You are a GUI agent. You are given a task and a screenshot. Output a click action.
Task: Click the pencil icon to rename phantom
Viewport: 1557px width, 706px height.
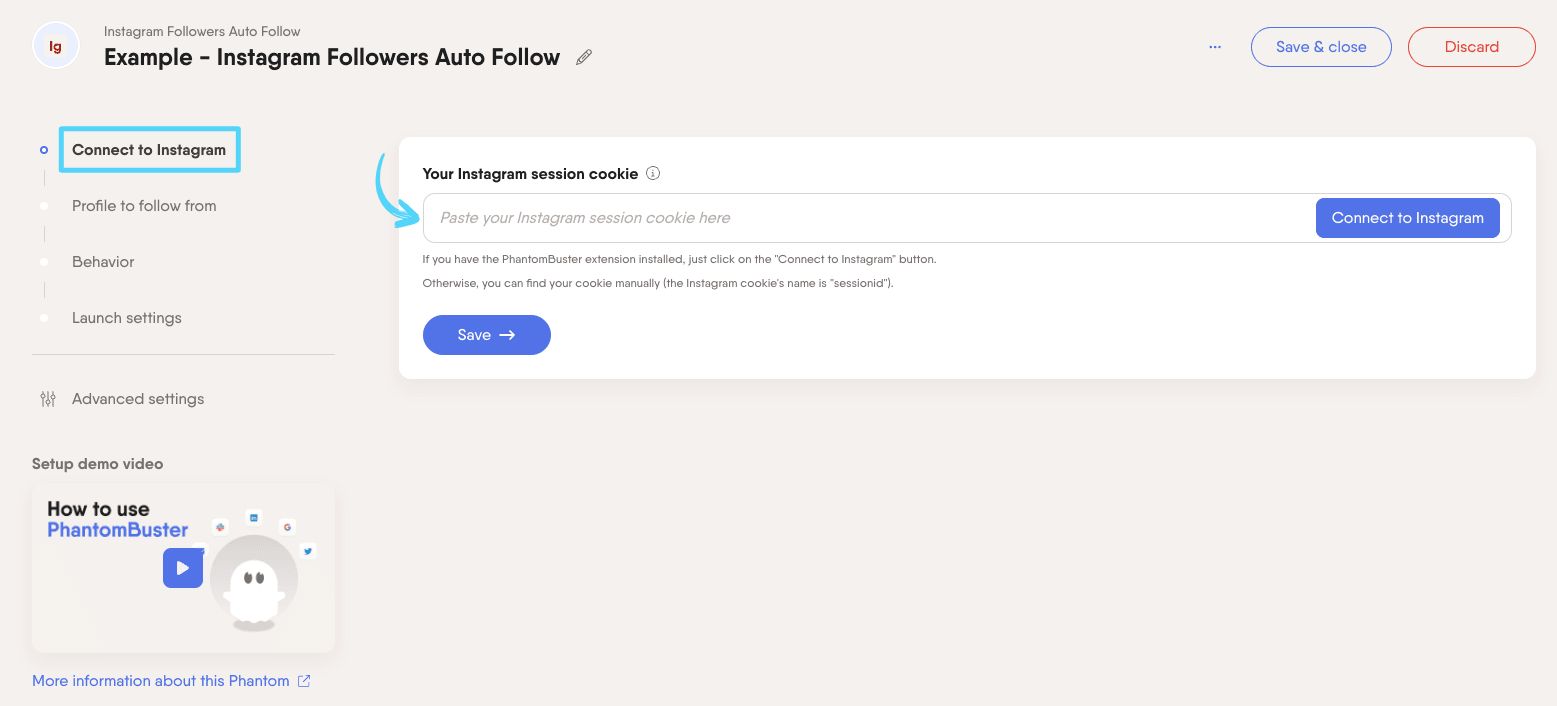click(584, 58)
